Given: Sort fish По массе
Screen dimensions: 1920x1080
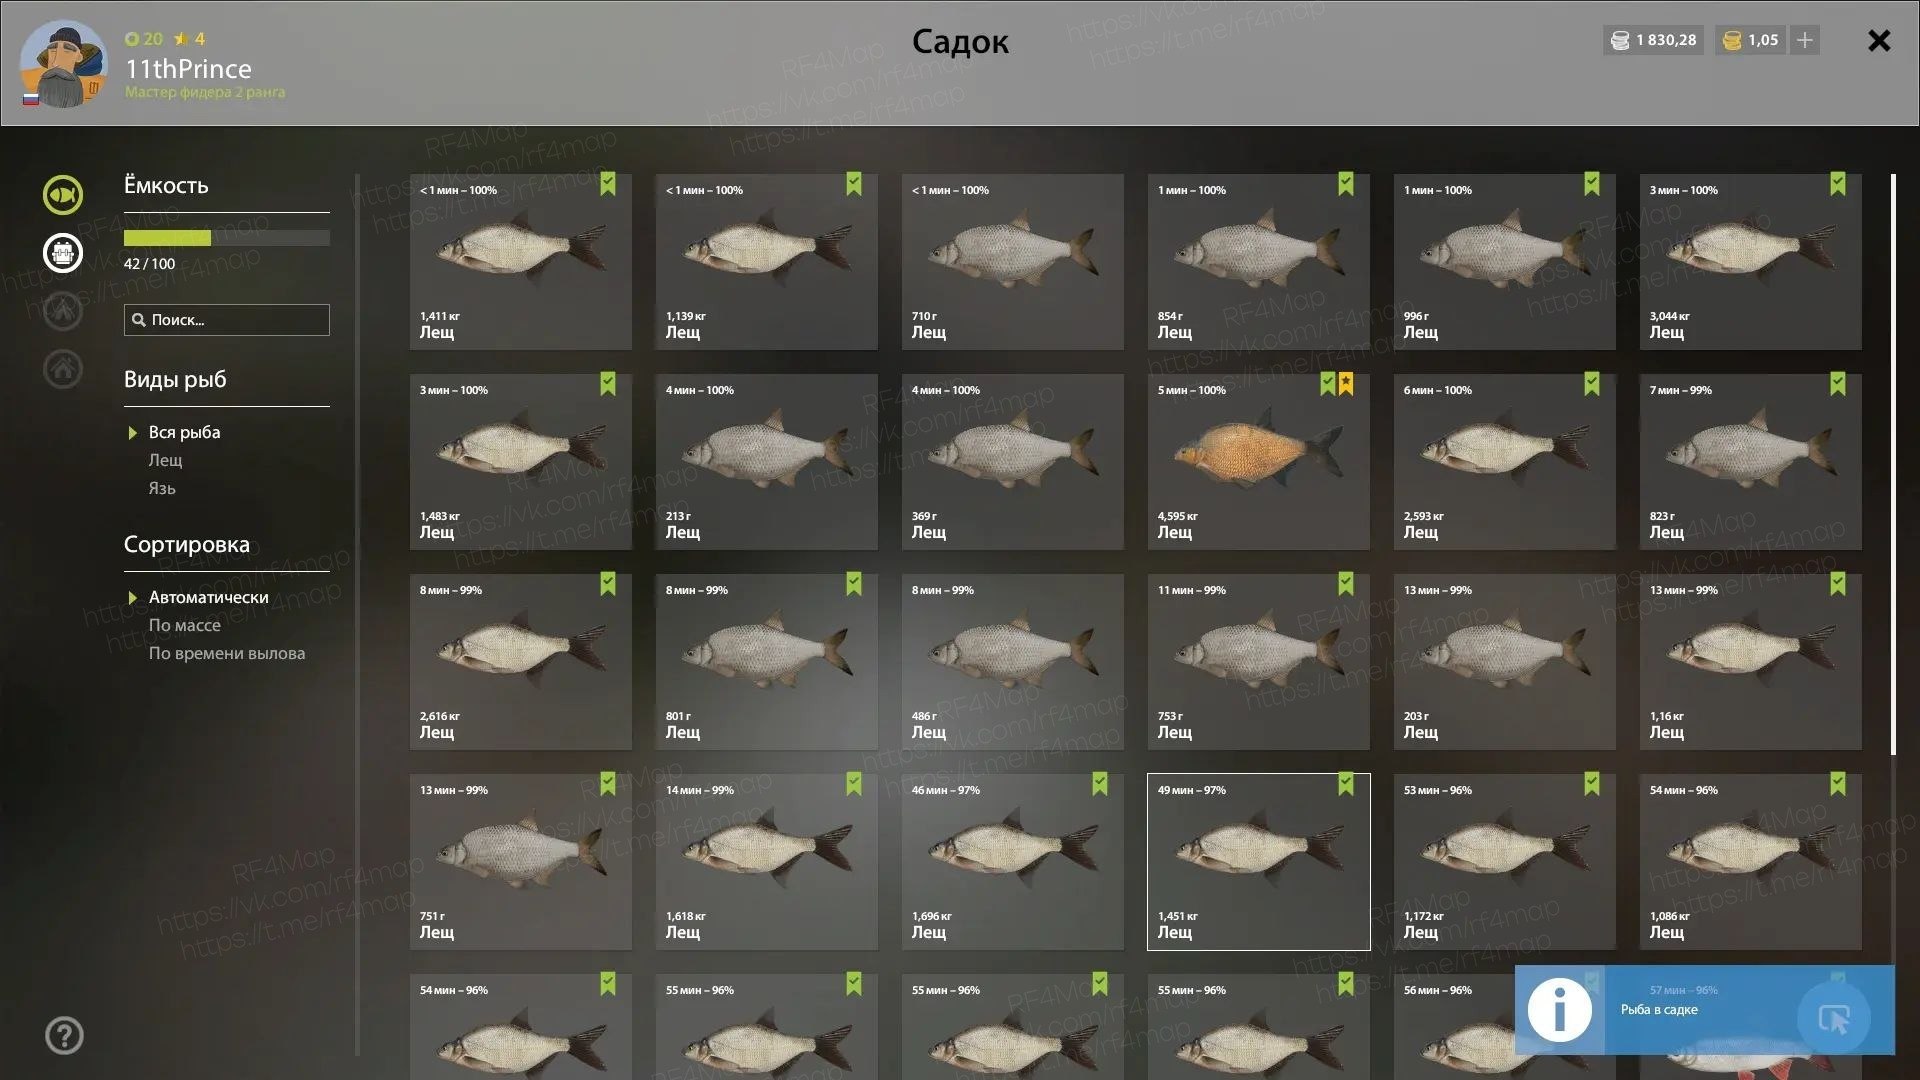Looking at the screenshot, I should coord(184,625).
